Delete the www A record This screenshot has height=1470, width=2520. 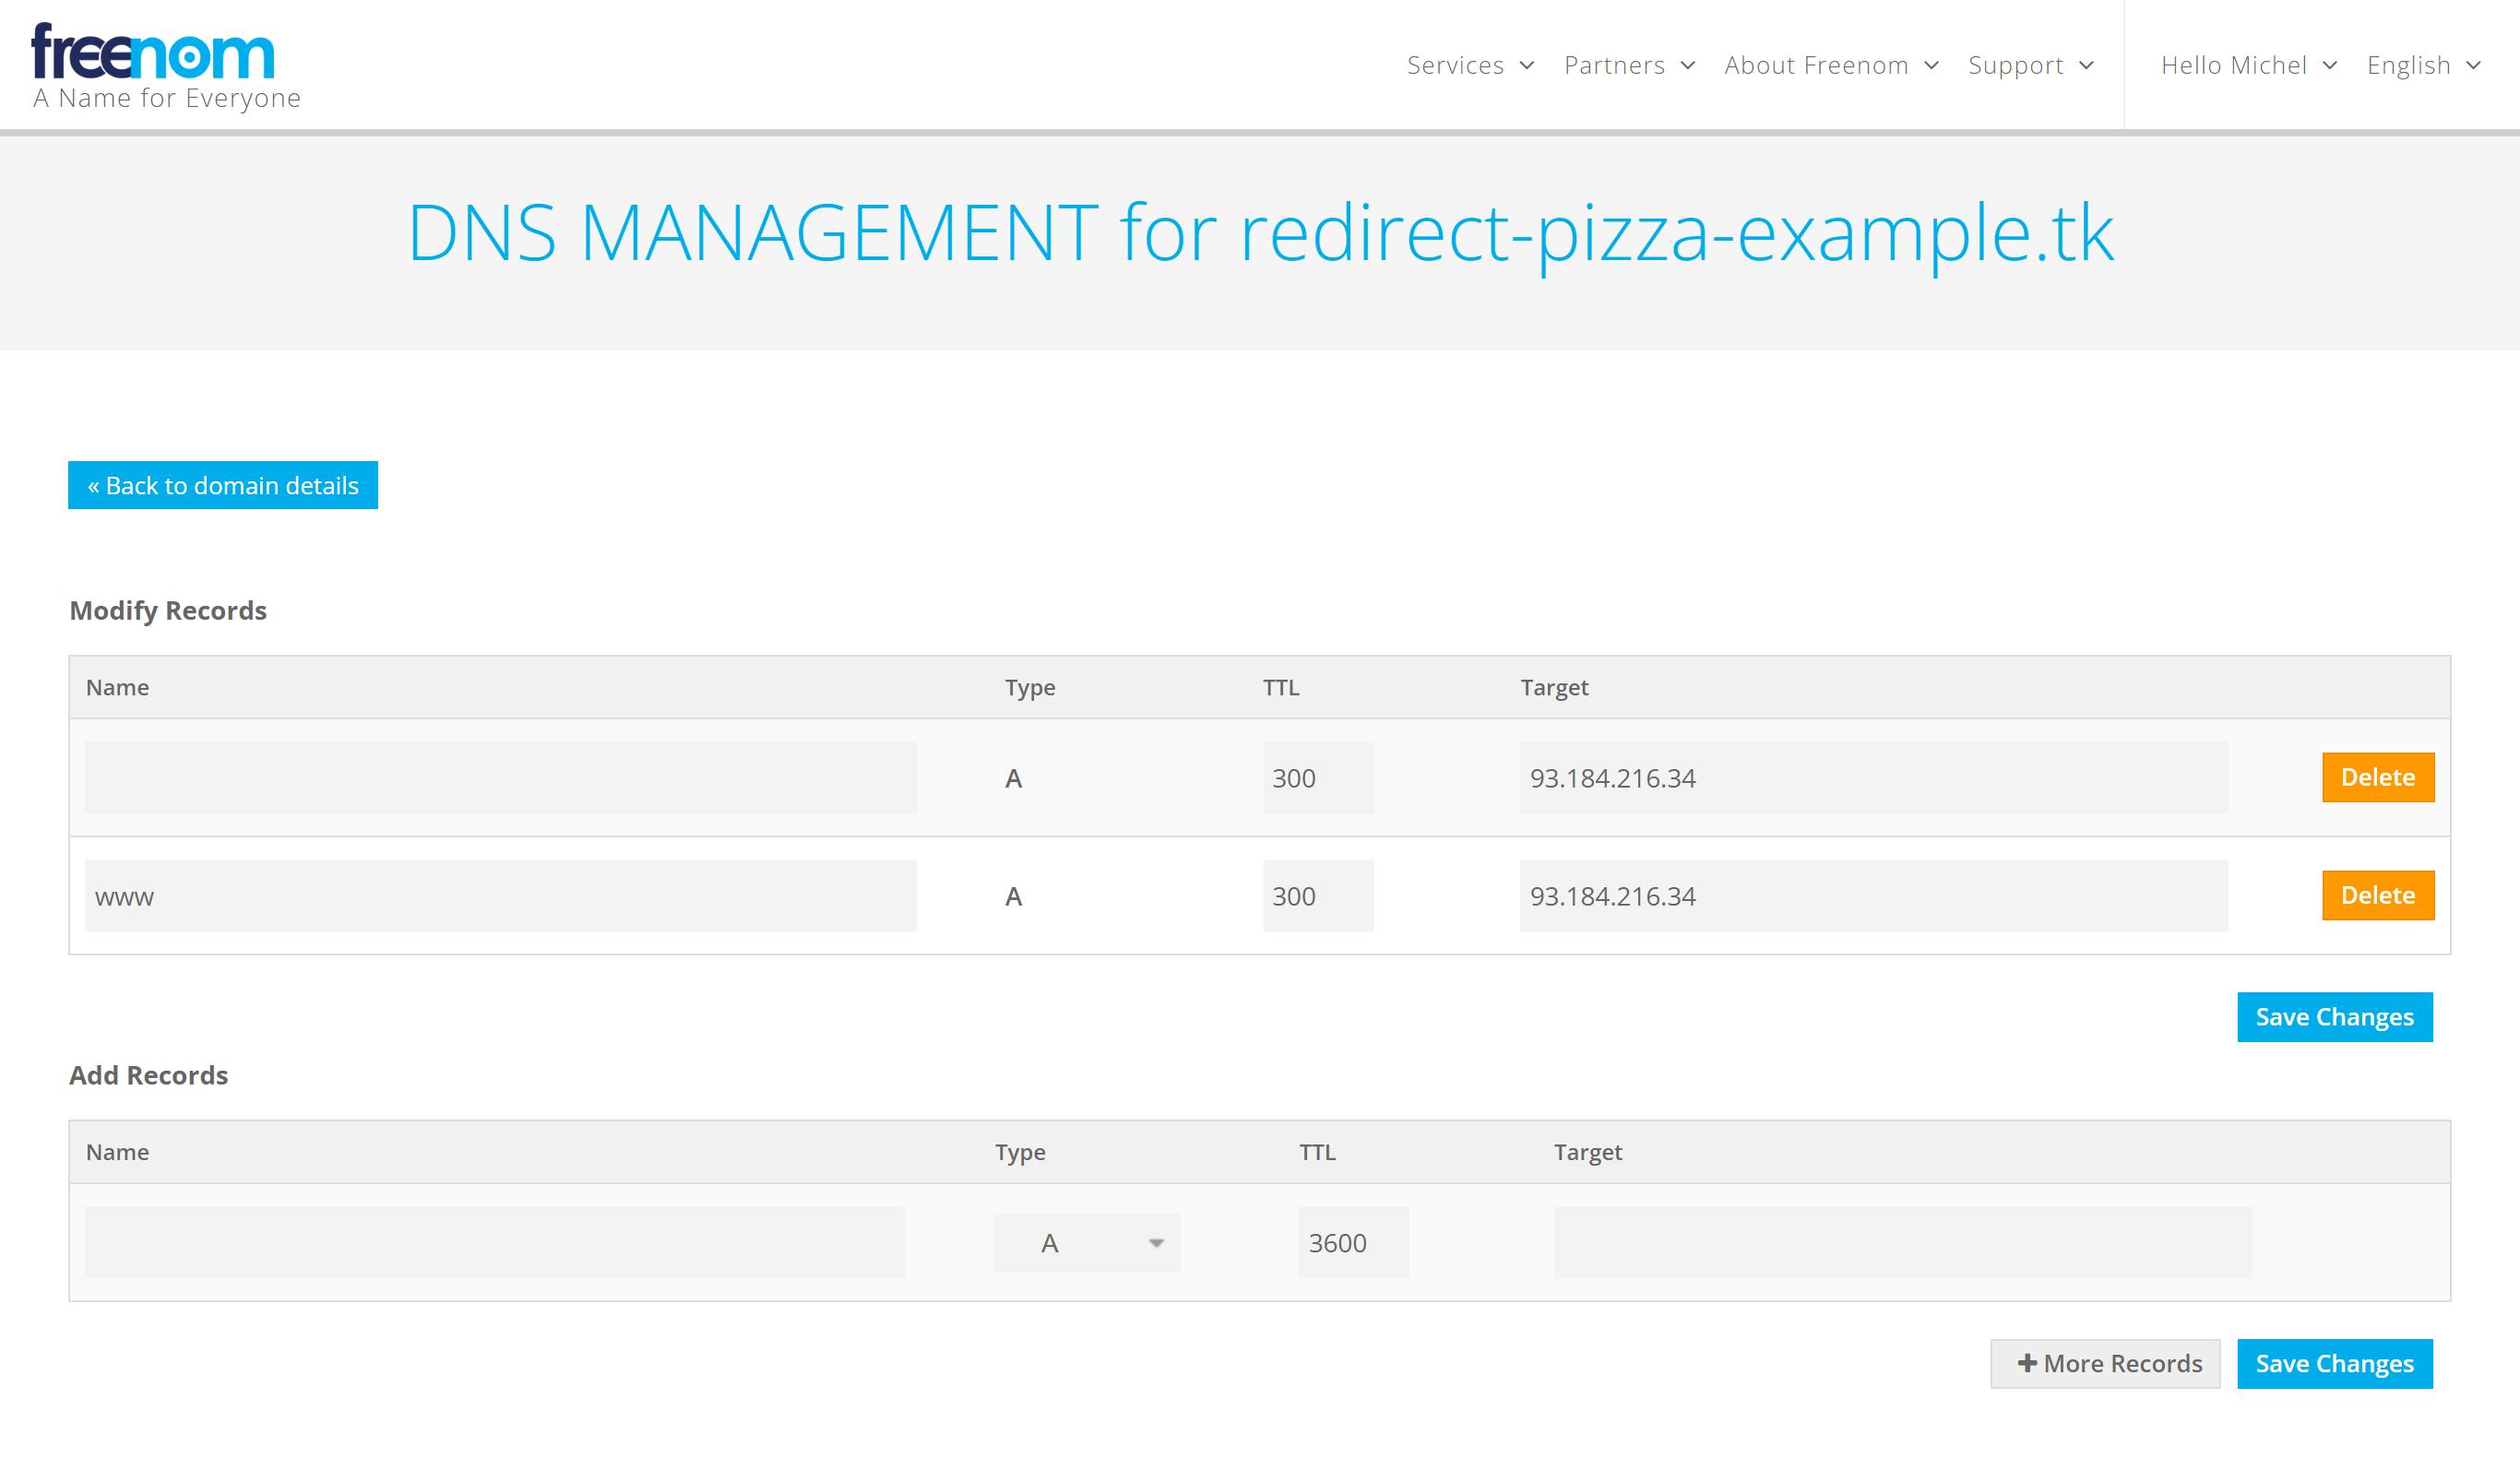[x=2377, y=895]
